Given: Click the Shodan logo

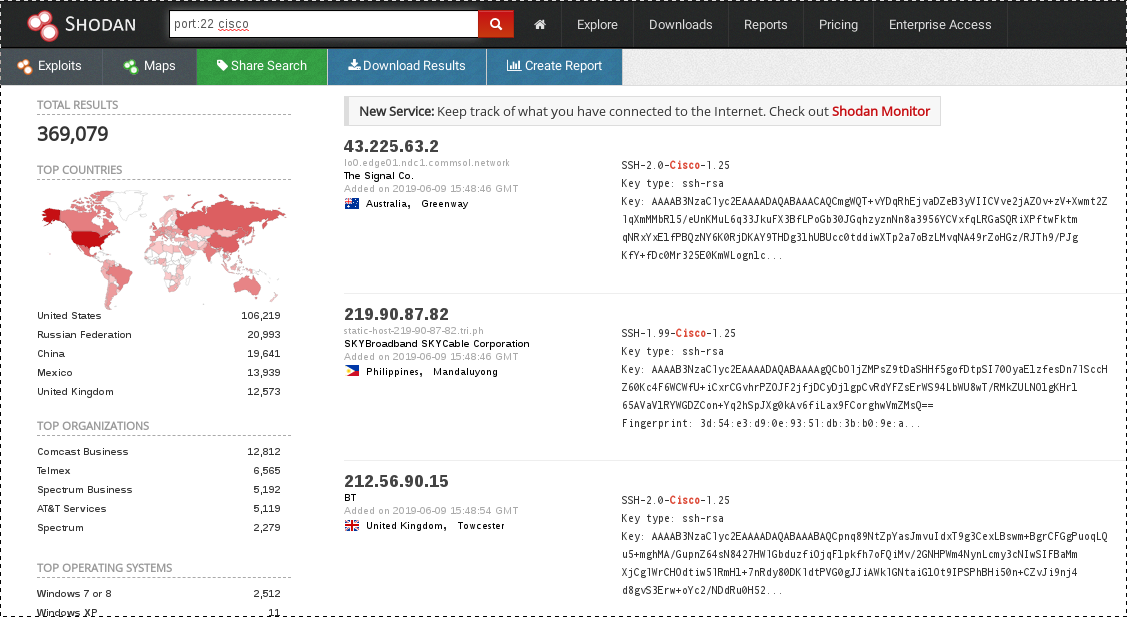Looking at the screenshot, I should [x=81, y=24].
